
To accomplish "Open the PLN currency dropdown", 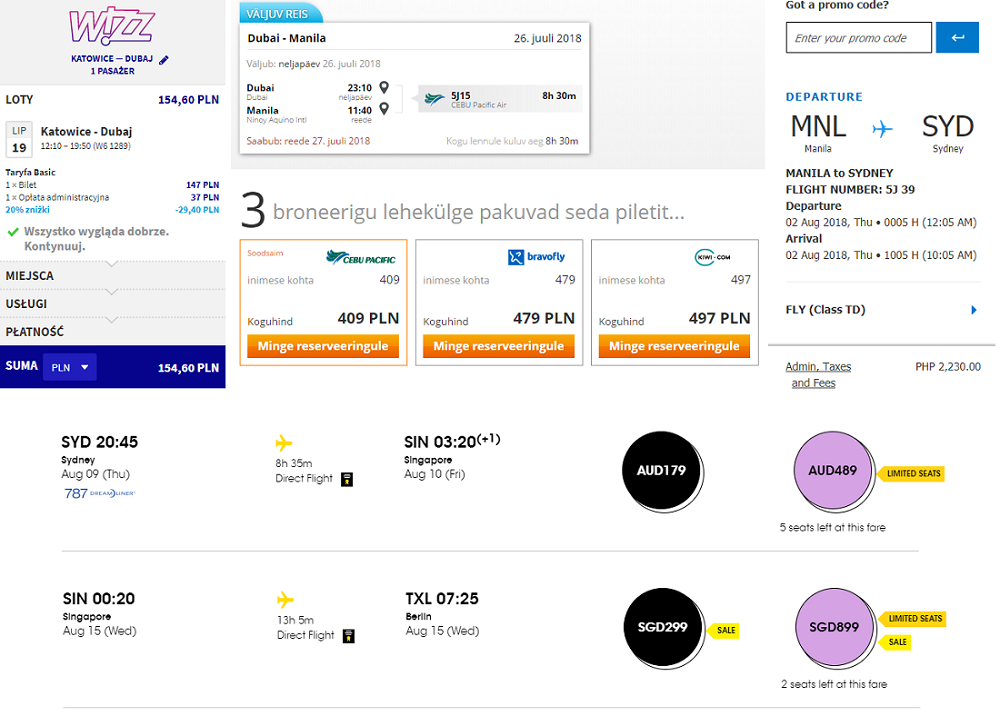I will pos(70,367).
